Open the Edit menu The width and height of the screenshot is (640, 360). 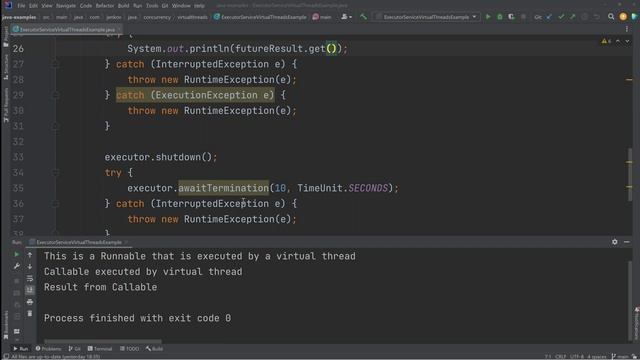33,6
